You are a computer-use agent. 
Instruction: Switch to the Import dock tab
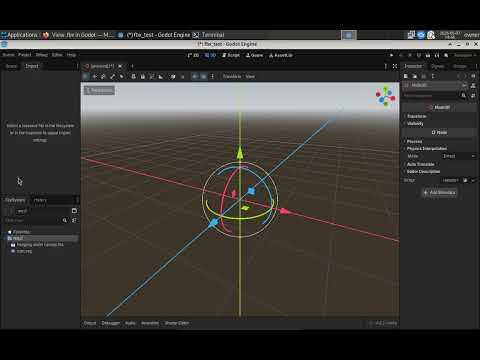coord(32,66)
